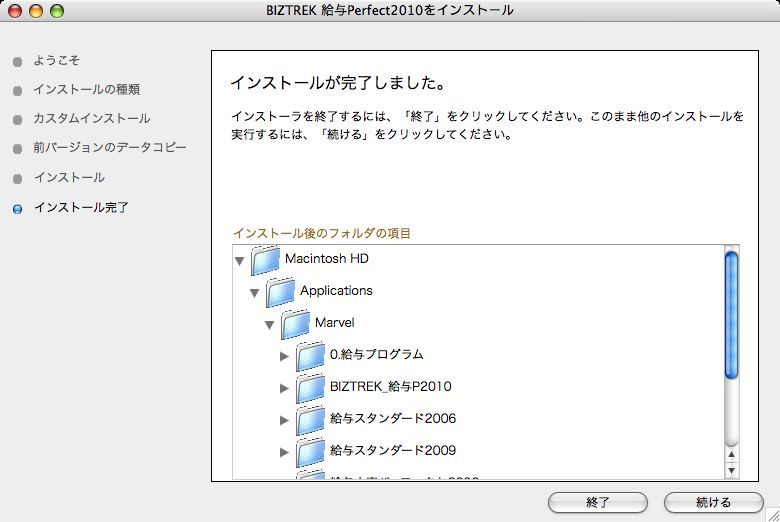Click the scrollbar down arrow
Screen dimensions: 780x522
pyautogui.click(x=731, y=470)
